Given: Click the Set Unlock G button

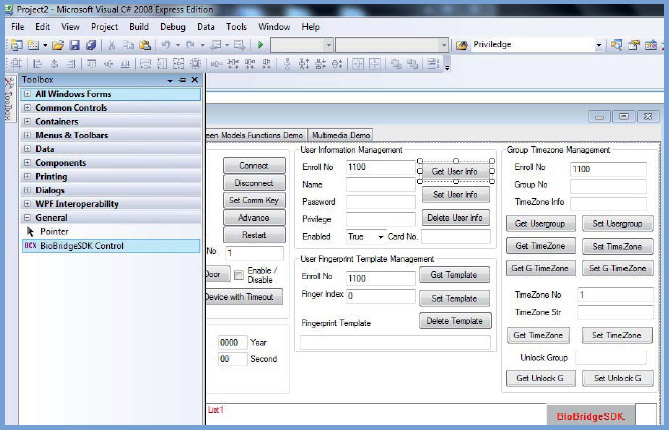Looking at the screenshot, I should pos(617,378).
